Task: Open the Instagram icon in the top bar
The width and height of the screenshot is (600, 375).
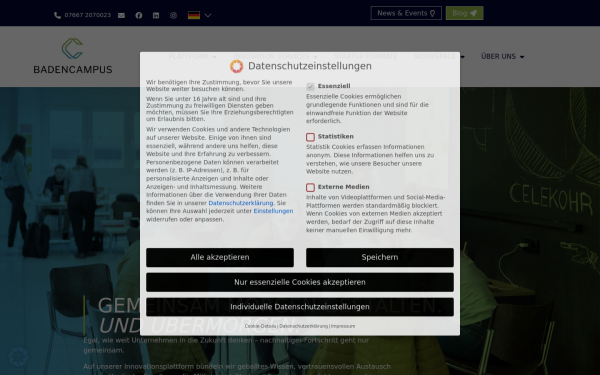Action: pyautogui.click(x=173, y=15)
